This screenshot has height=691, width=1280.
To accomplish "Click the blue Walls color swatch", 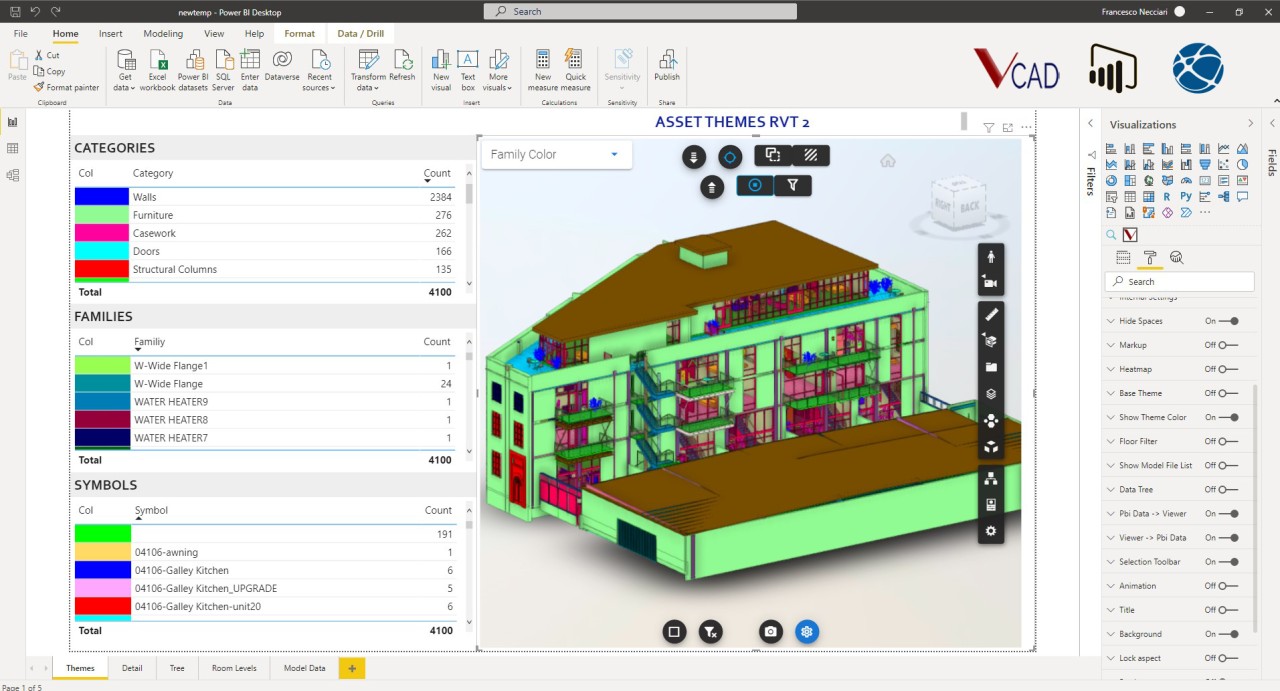I will click(102, 197).
